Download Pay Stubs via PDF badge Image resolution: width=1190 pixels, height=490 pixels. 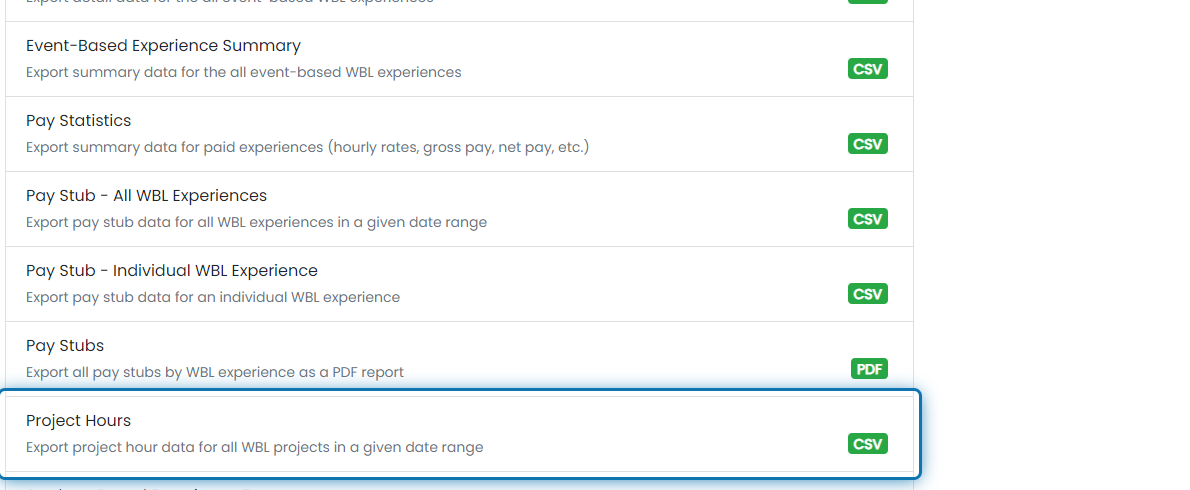tap(869, 369)
